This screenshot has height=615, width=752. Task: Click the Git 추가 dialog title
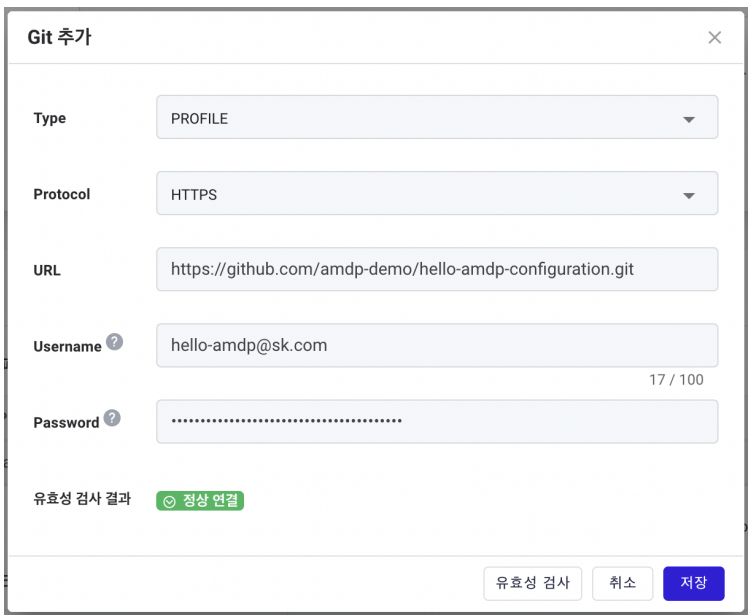point(59,37)
